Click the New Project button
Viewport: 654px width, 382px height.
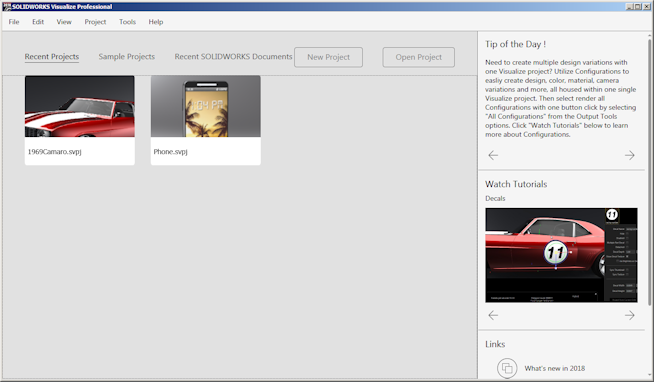(328, 57)
